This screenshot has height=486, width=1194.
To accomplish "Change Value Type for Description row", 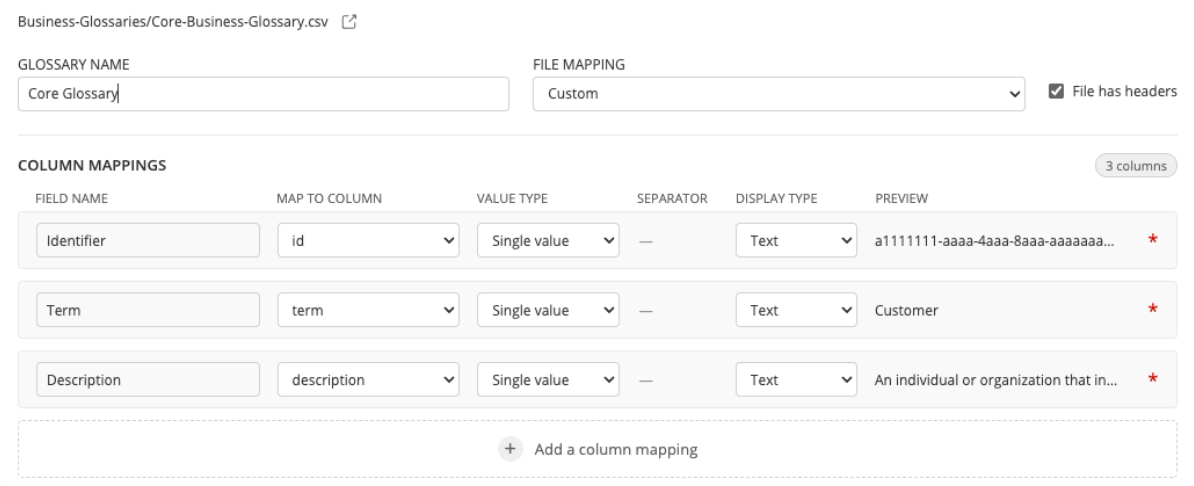I will [x=548, y=380].
